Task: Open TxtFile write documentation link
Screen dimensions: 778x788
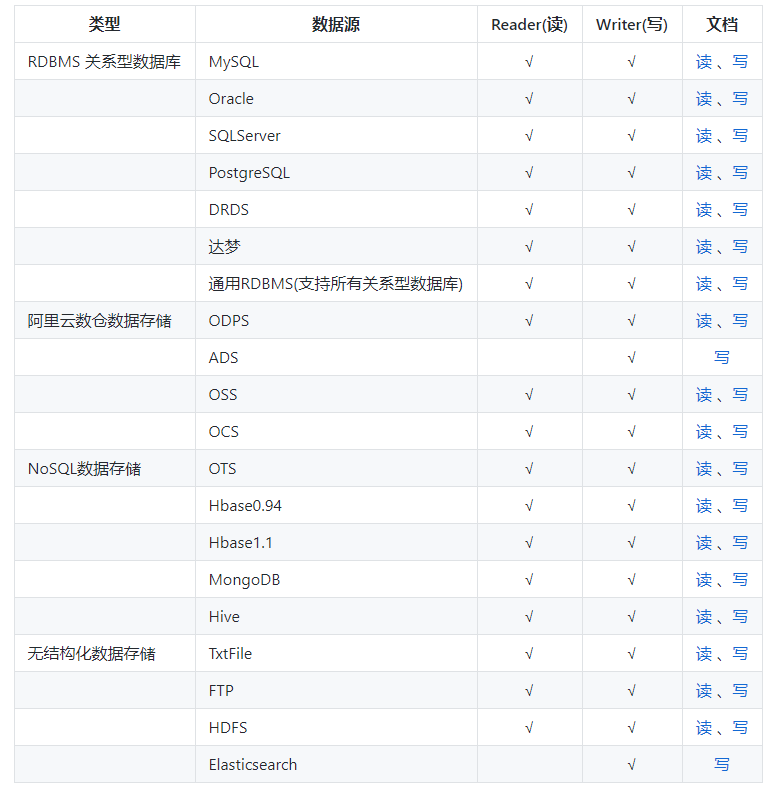Action: click(740, 654)
